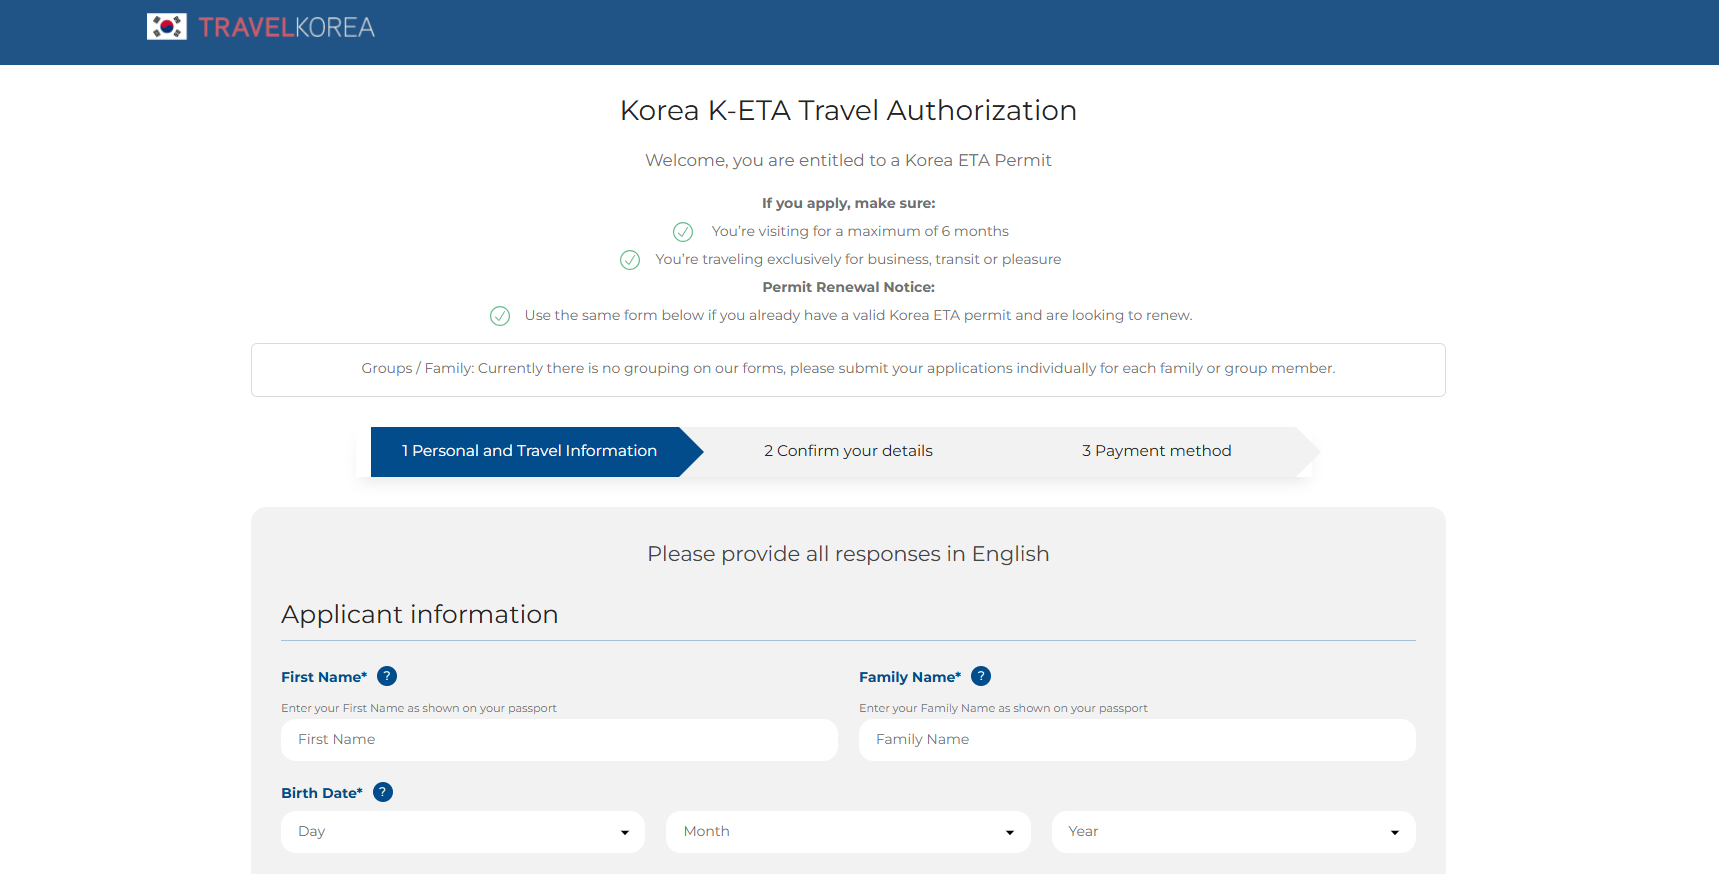Open the Day dropdown
This screenshot has height=874, width=1719.
pos(461,831)
